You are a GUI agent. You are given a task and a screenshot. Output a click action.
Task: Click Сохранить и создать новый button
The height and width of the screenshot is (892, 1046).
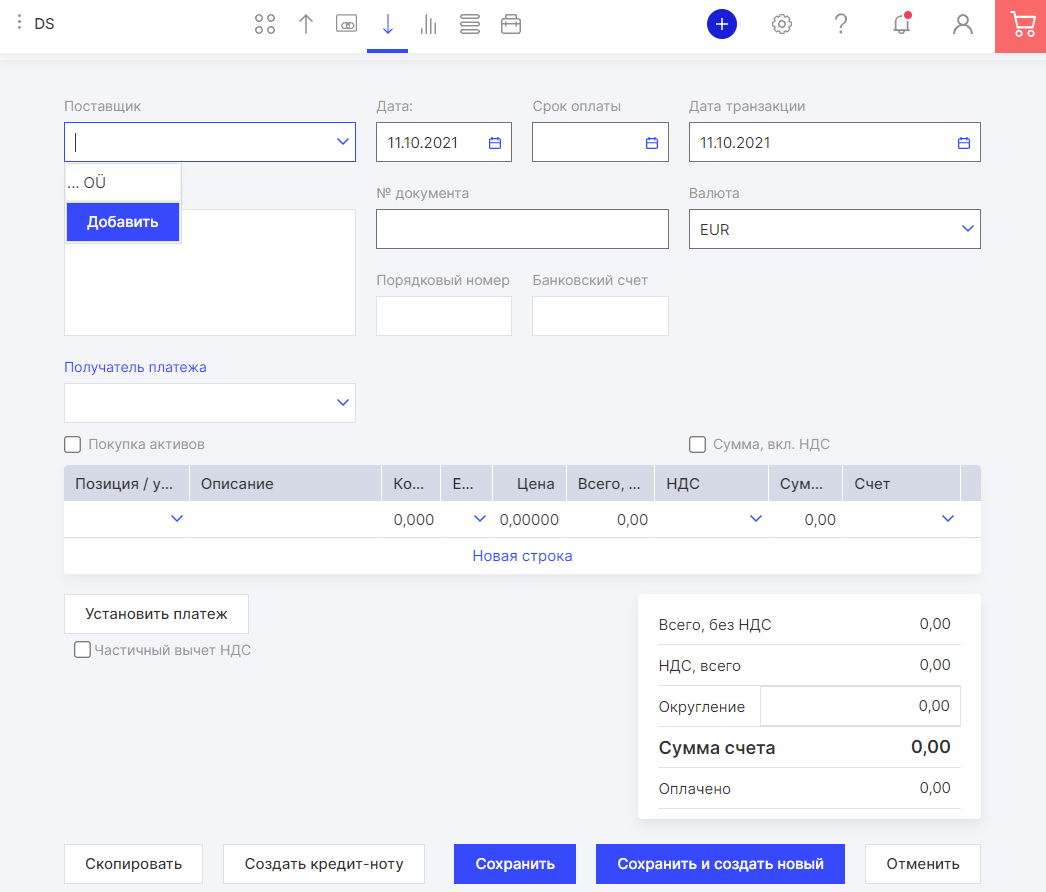(720, 864)
